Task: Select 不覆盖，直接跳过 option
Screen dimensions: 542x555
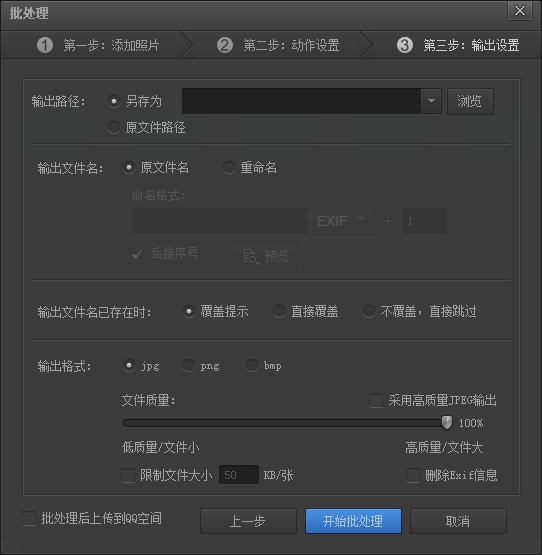Action: pyautogui.click(x=369, y=311)
